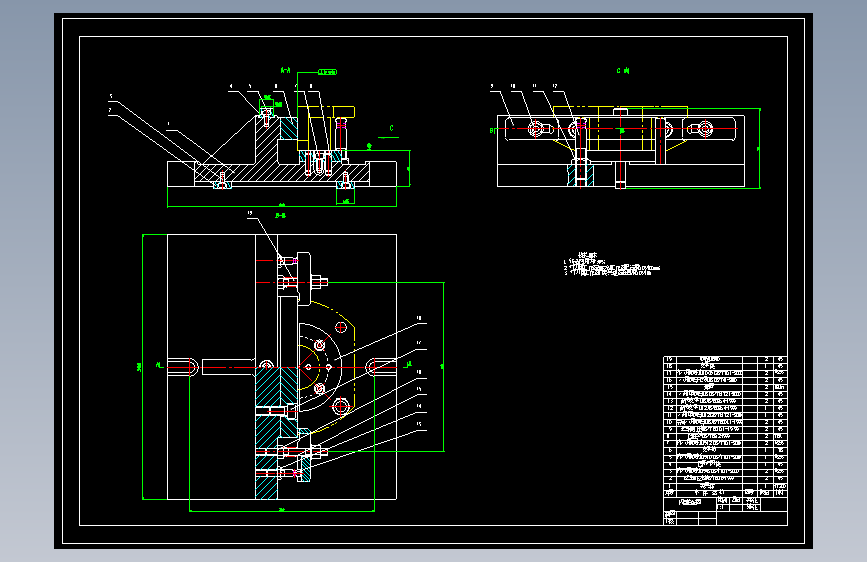The height and width of the screenshot is (562, 867).
Task: Select the technical requirements text block
Action: (612, 264)
